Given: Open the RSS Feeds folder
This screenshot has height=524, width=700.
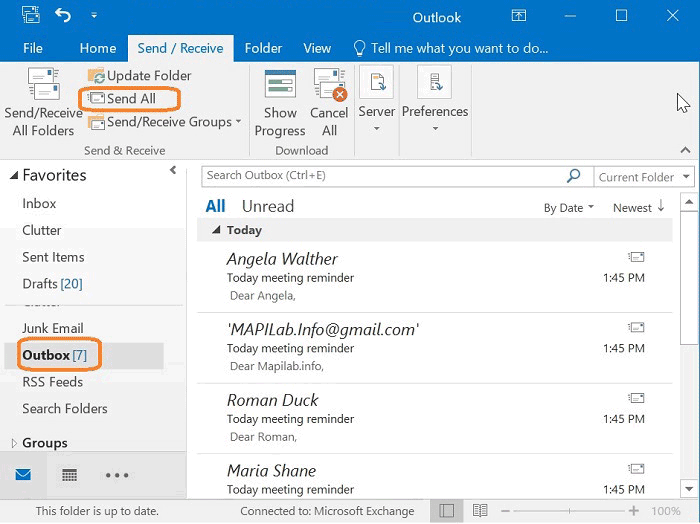Looking at the screenshot, I should pos(53,382).
